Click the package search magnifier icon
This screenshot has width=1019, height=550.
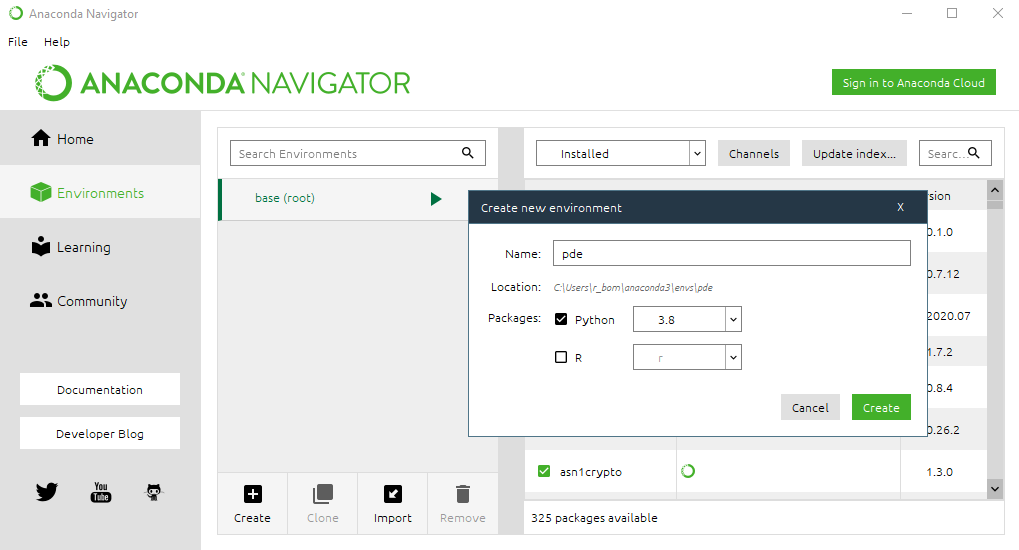pos(974,153)
